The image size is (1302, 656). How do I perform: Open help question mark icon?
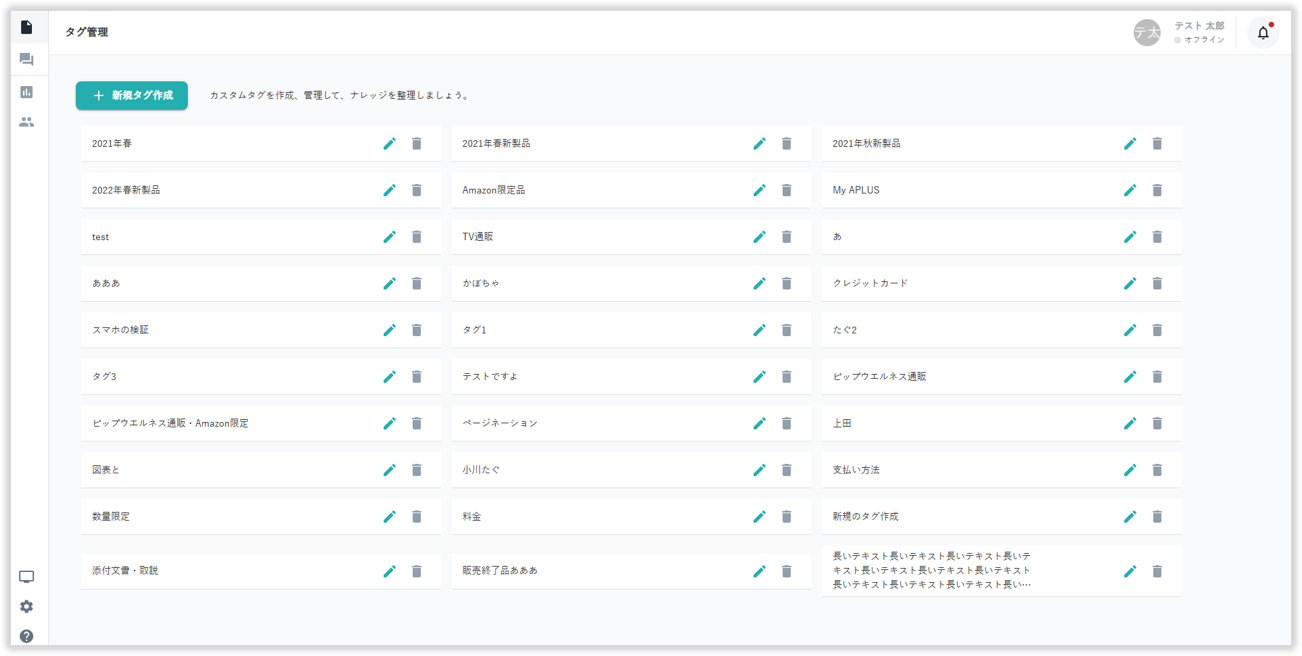coord(27,636)
